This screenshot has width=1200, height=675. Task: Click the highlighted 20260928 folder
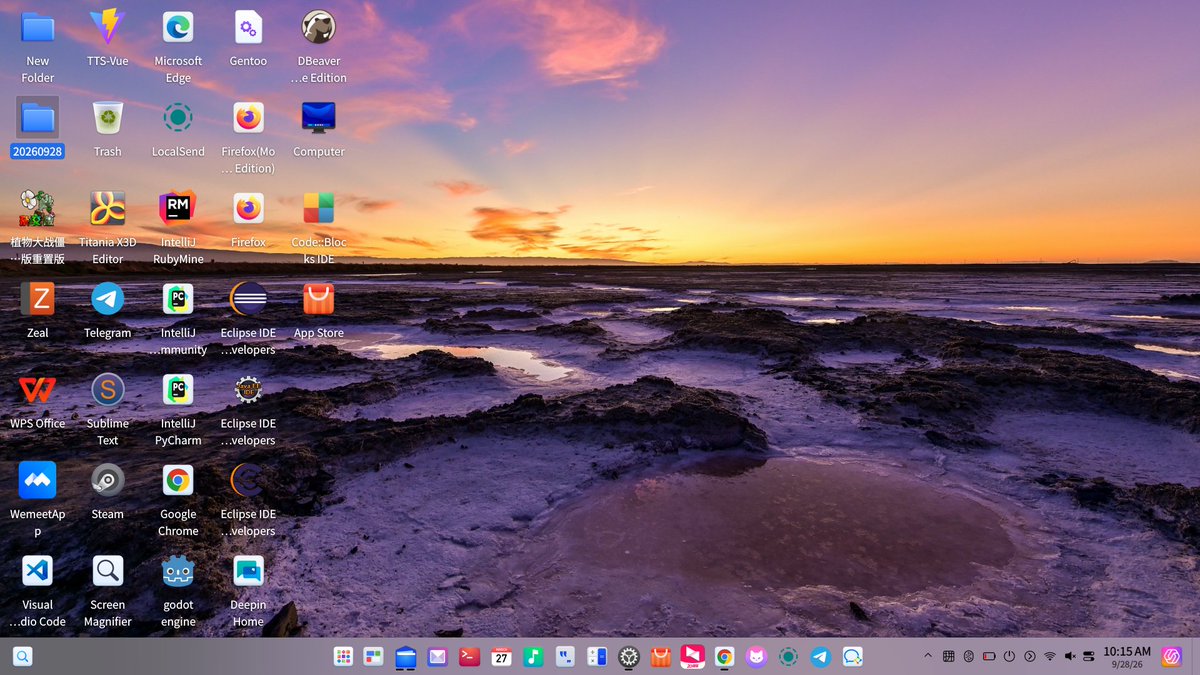(x=38, y=118)
